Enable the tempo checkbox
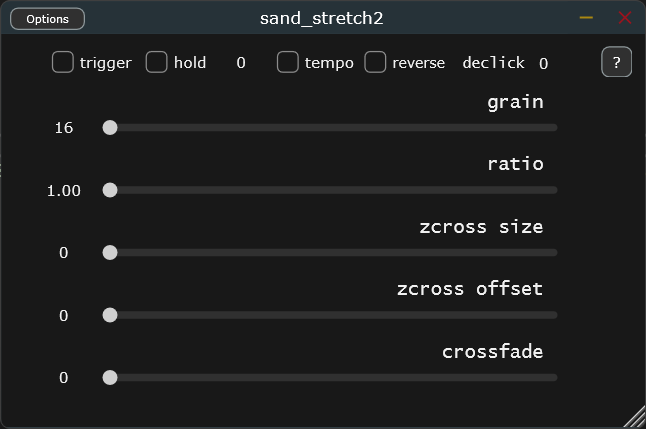This screenshot has height=429, width=646. point(288,62)
